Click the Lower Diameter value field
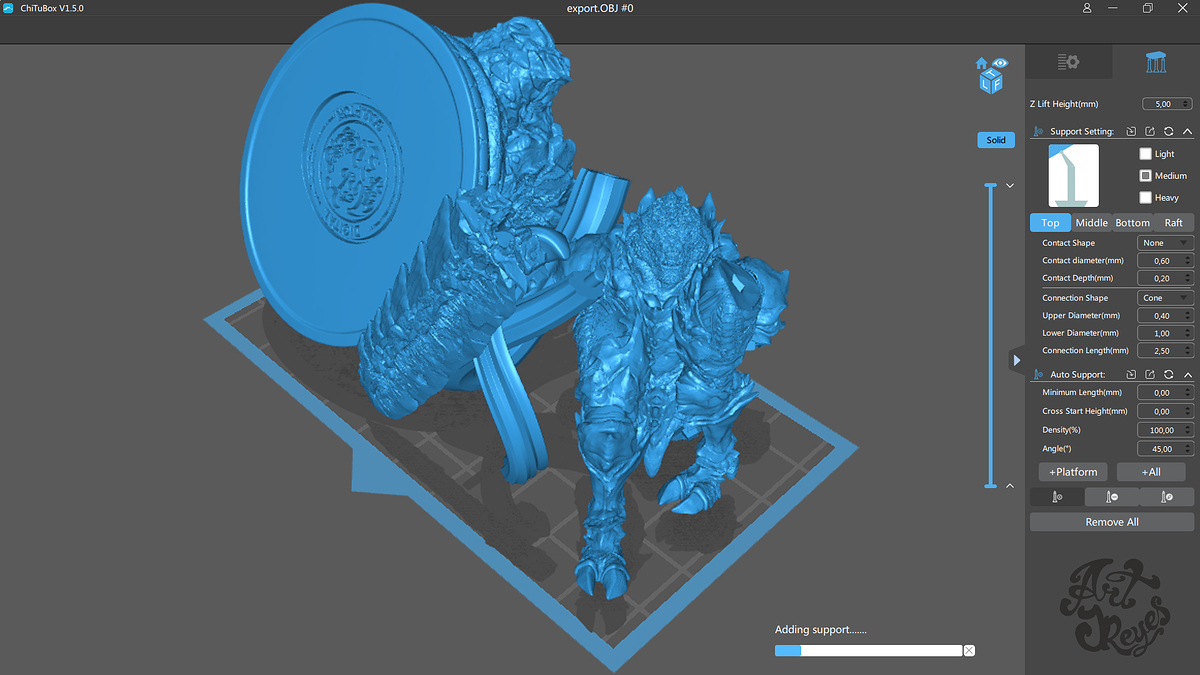1200x675 pixels. (x=1165, y=333)
